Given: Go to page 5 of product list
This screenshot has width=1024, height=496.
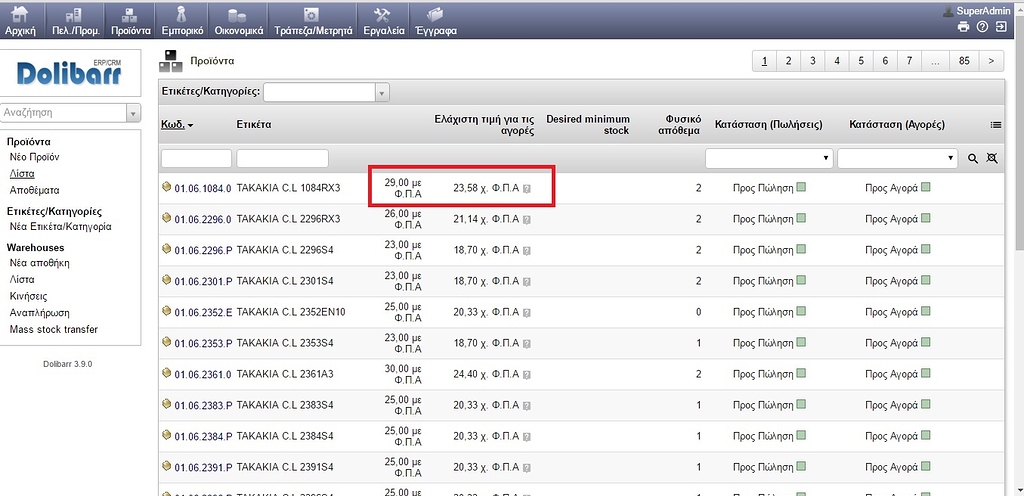Looking at the screenshot, I should click(861, 61).
